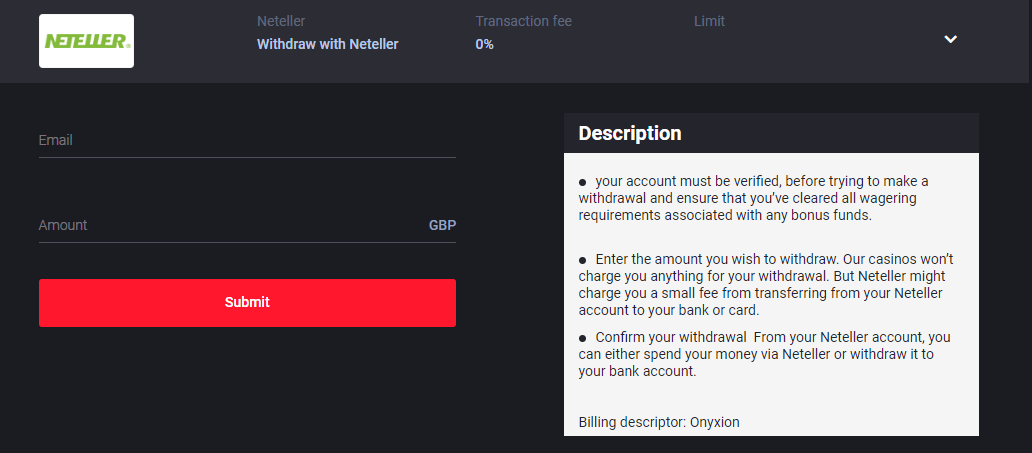Image resolution: width=1032 pixels, height=453 pixels.
Task: Click the 'Limit' column heading
Action: 709,21
